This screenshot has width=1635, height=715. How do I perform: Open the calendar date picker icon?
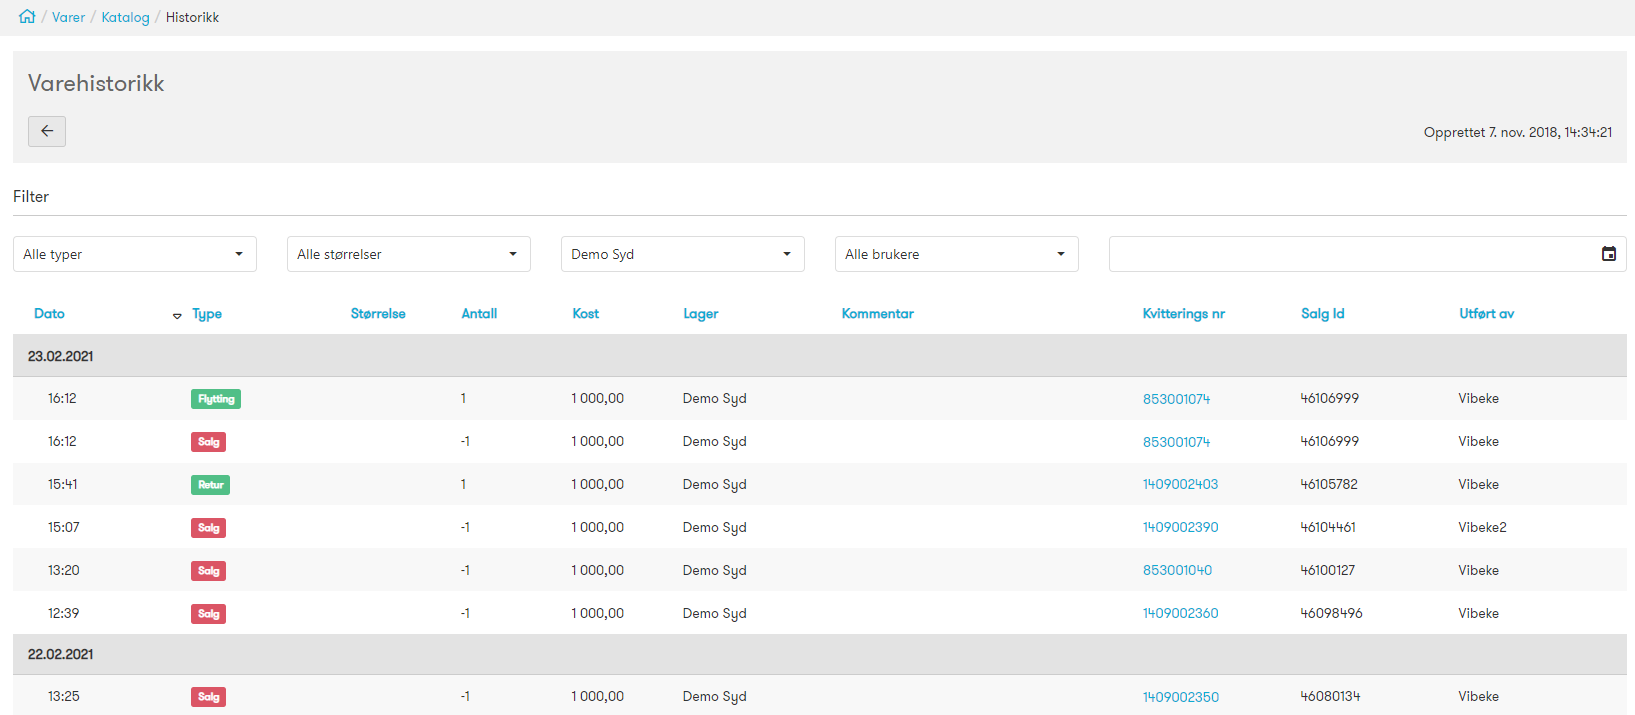[1609, 254]
